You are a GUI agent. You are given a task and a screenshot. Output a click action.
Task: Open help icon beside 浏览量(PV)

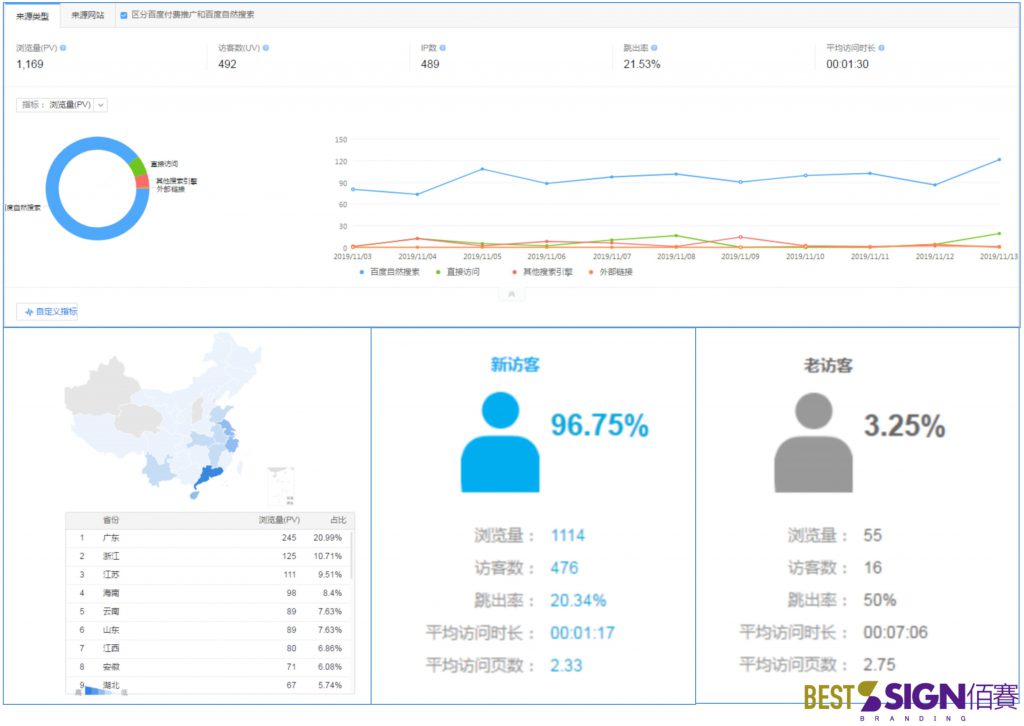click(x=63, y=48)
